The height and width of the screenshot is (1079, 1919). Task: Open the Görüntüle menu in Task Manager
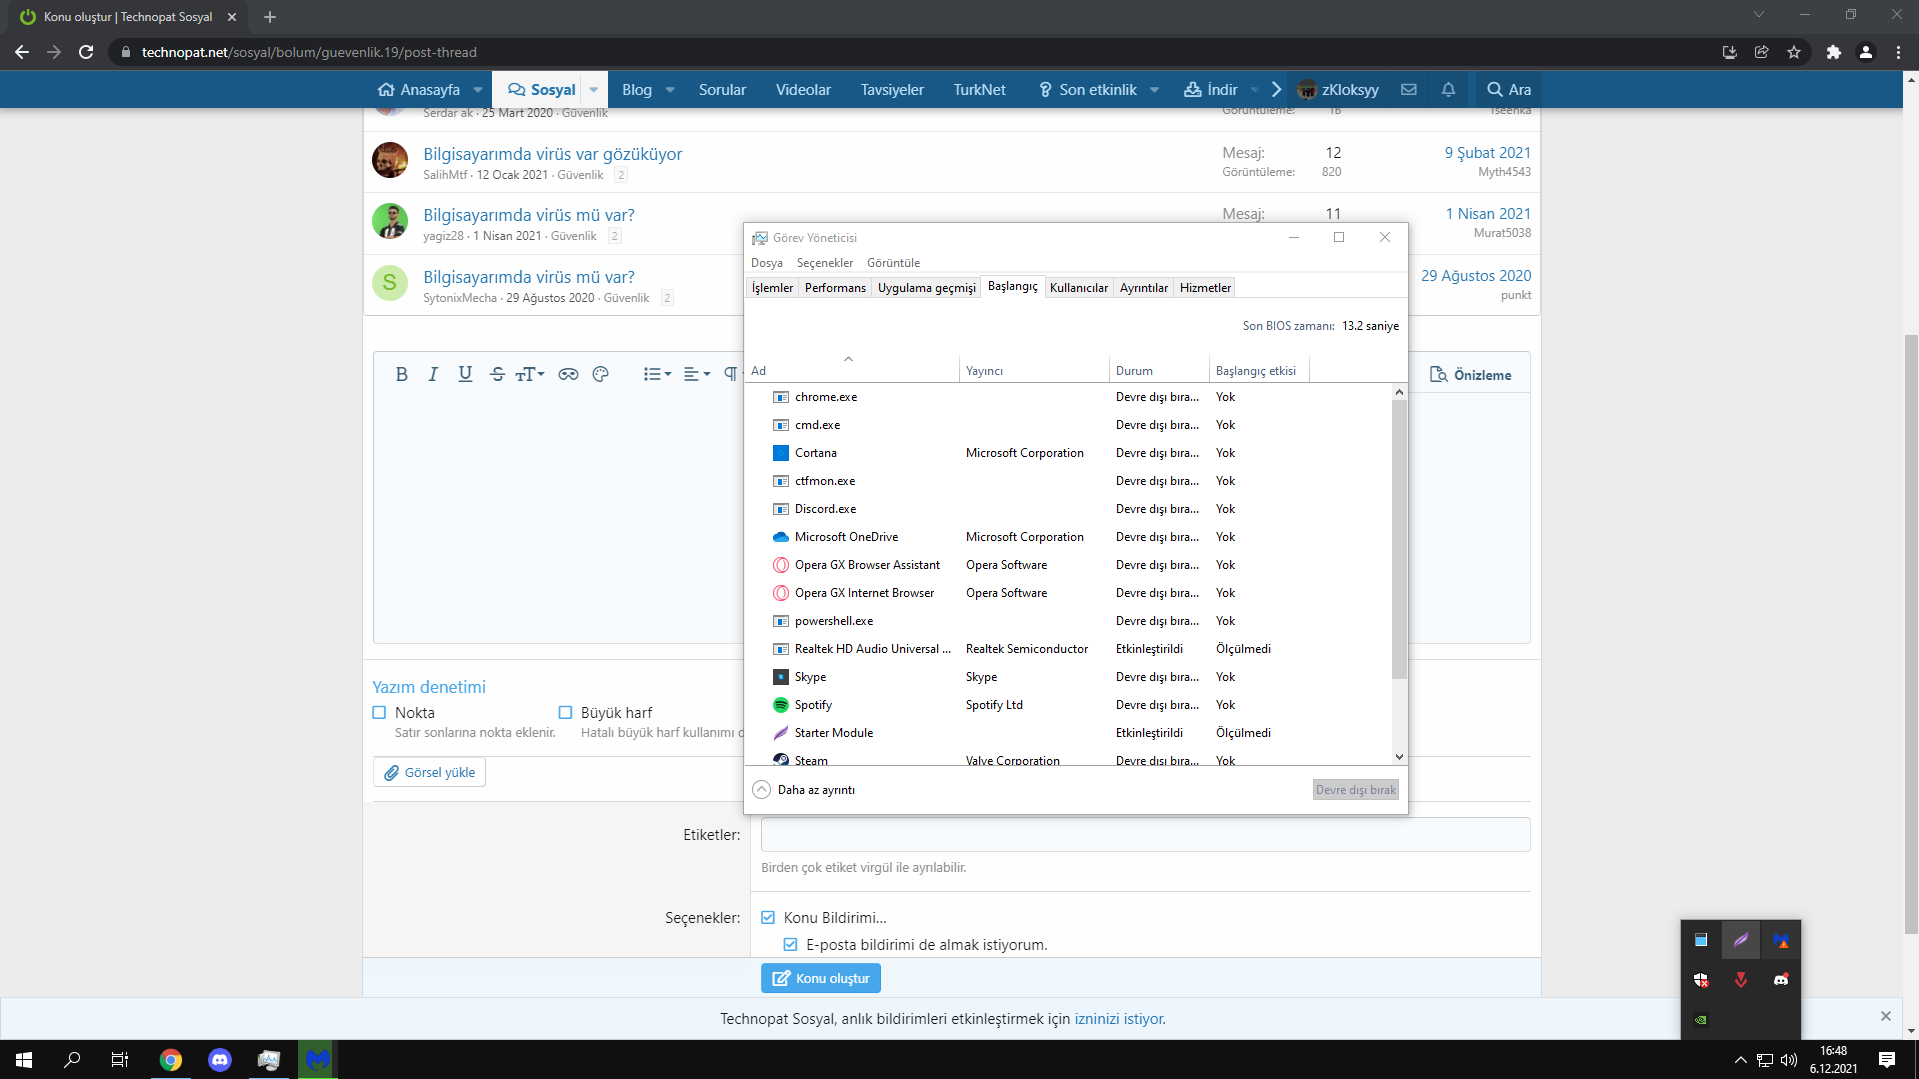[x=893, y=263]
